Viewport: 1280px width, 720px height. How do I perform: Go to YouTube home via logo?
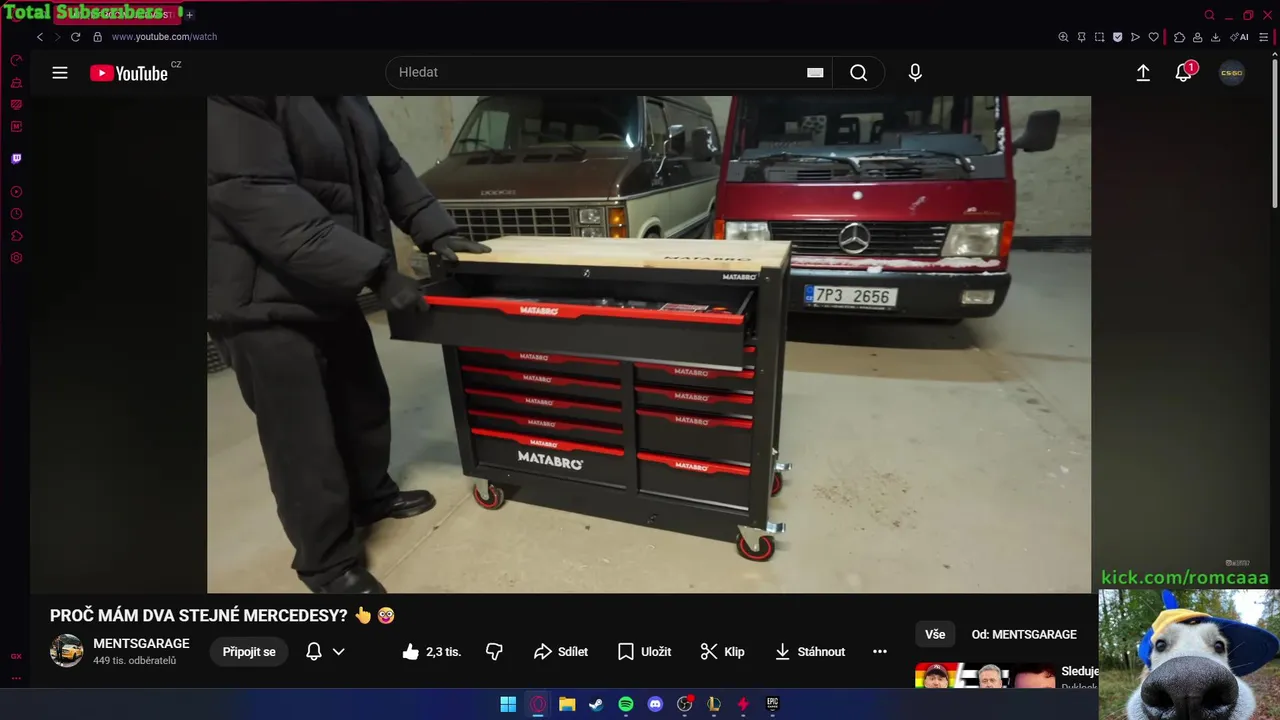click(130, 73)
